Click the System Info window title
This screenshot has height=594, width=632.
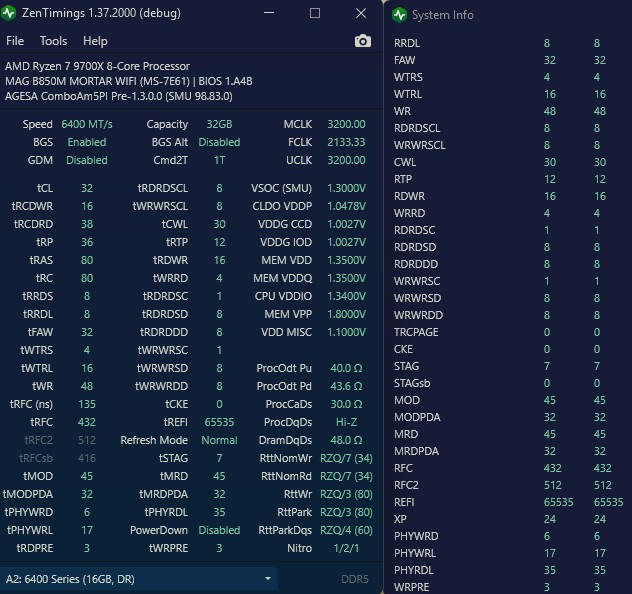[x=443, y=15]
